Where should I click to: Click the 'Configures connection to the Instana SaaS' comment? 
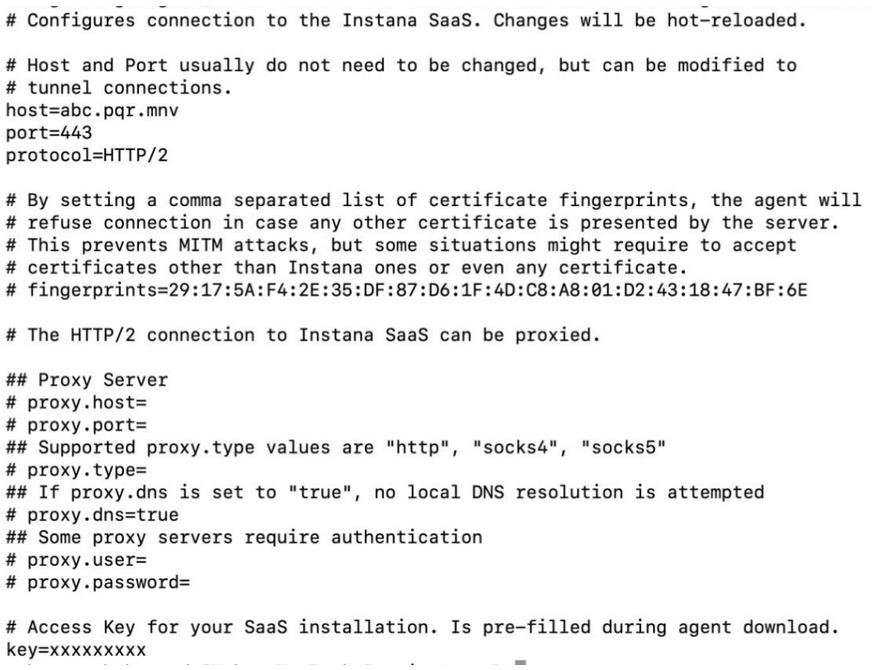(x=406, y=21)
